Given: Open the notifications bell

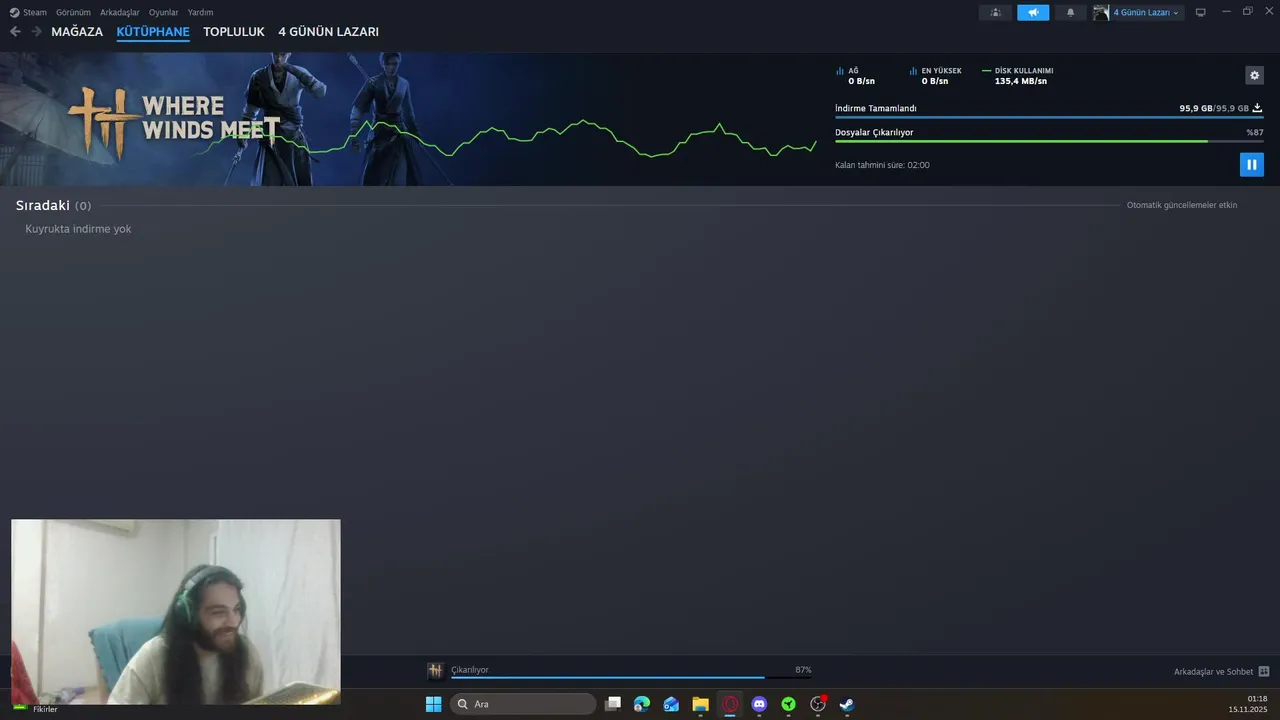Looking at the screenshot, I should coord(1070,12).
